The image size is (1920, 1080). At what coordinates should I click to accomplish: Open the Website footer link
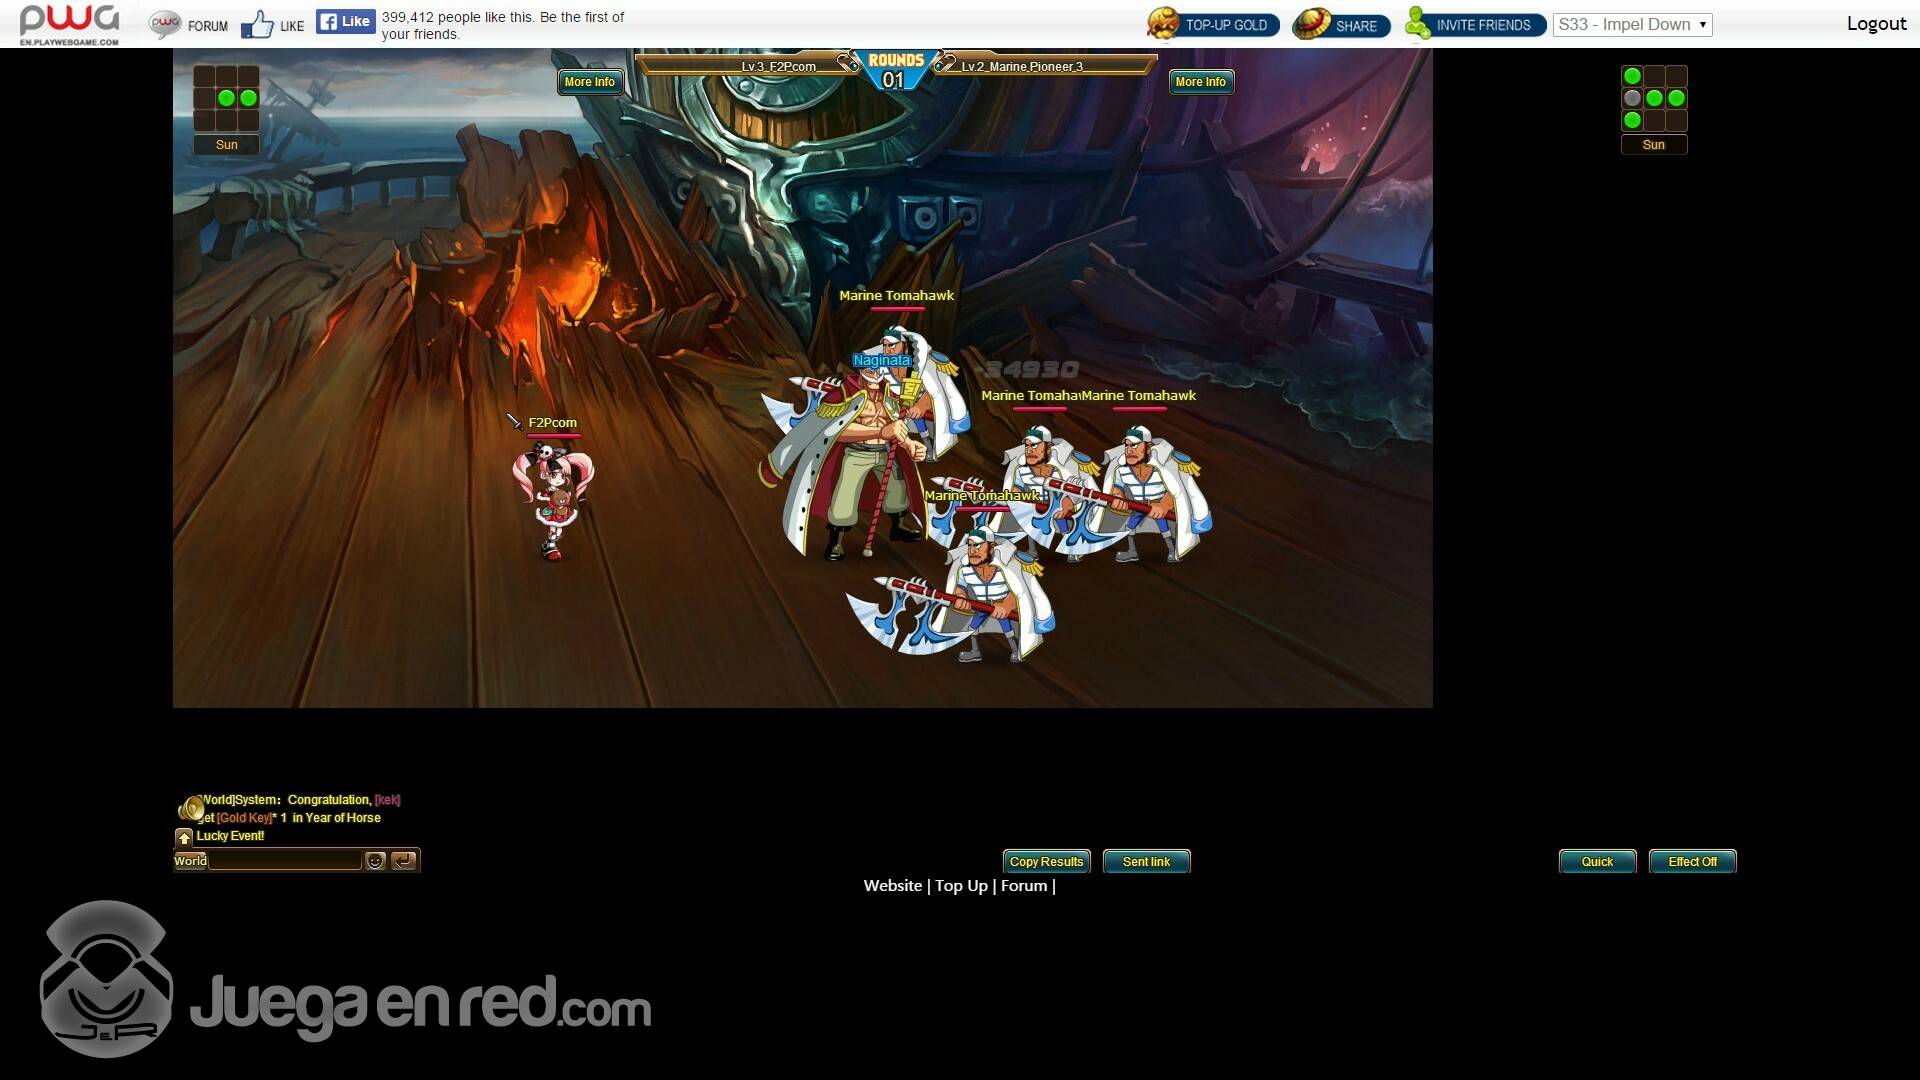pyautogui.click(x=892, y=886)
